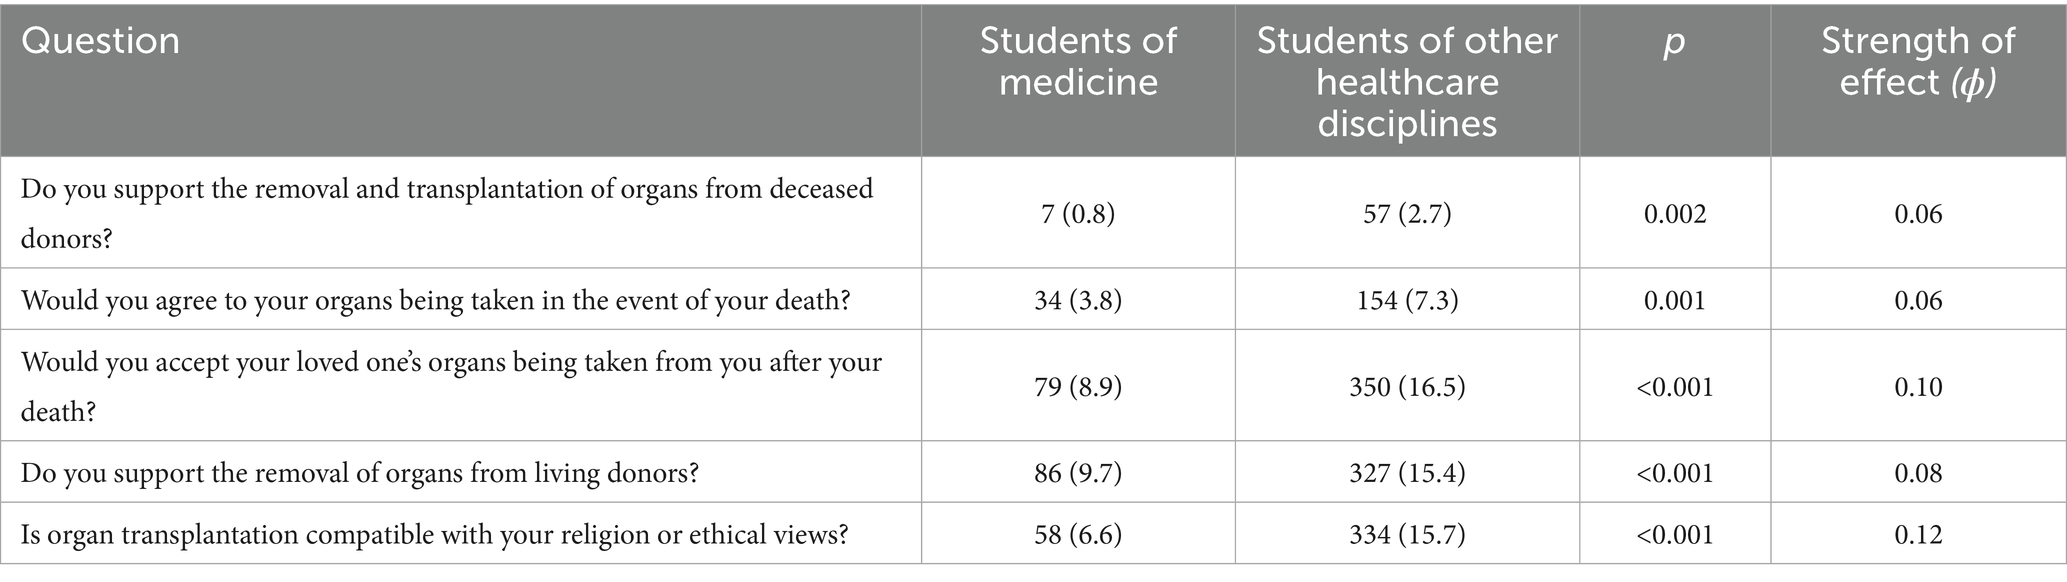This screenshot has width=2067, height=582.
Task: Click the 0.10 effect strength cell
Action: (x=1918, y=387)
